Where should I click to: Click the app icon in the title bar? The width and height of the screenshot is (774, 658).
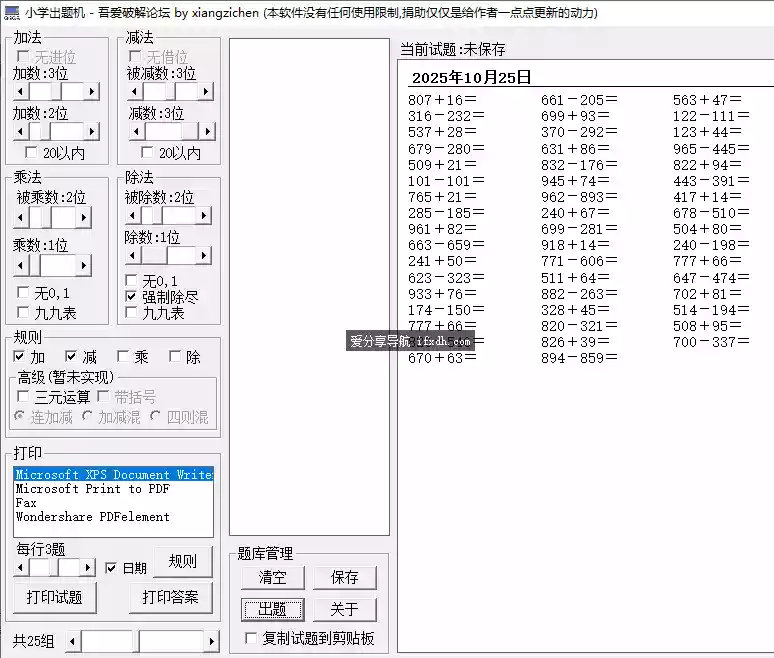point(11,12)
